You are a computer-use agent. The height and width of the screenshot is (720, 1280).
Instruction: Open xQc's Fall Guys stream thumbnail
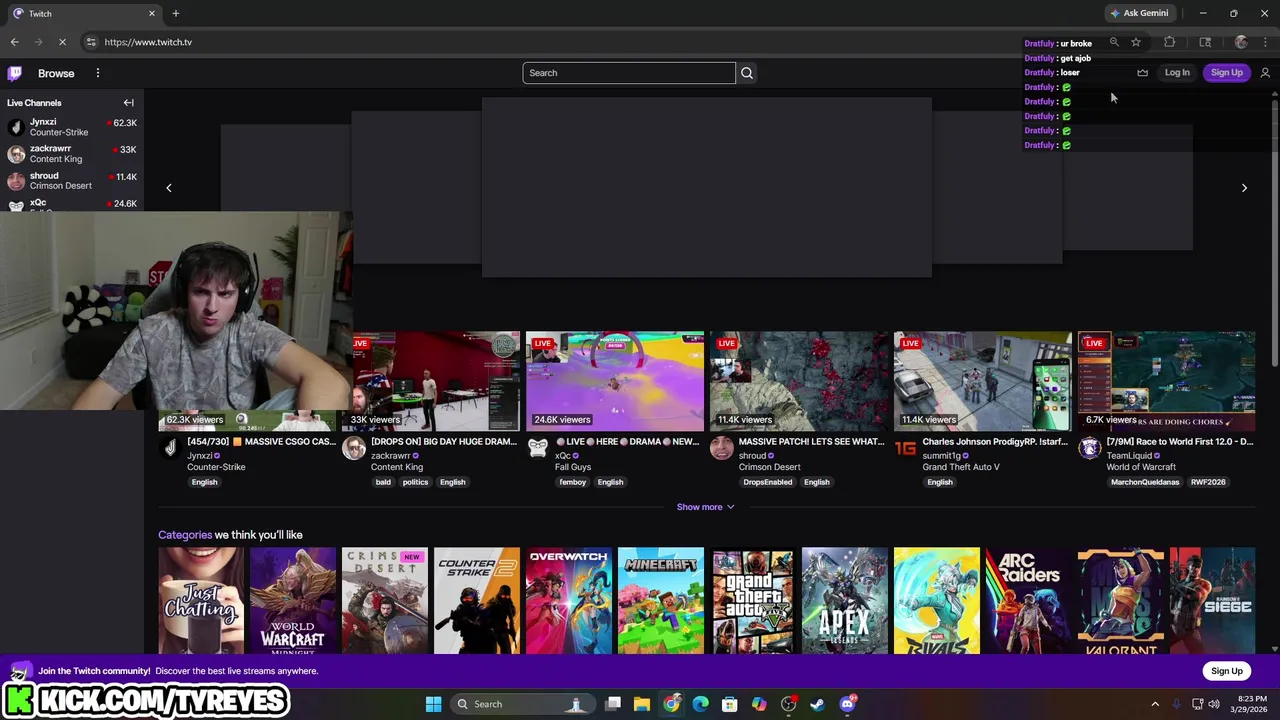click(615, 381)
